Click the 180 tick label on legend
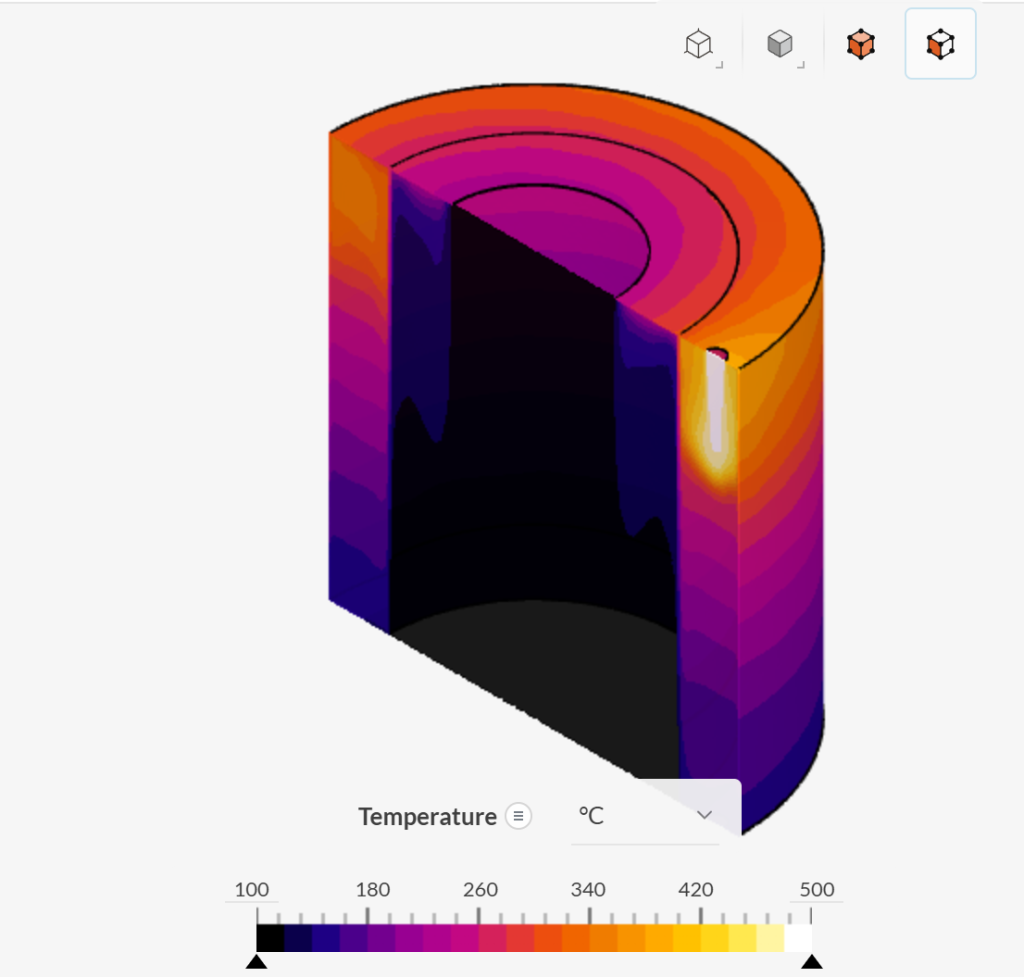1024x977 pixels. (x=372, y=890)
